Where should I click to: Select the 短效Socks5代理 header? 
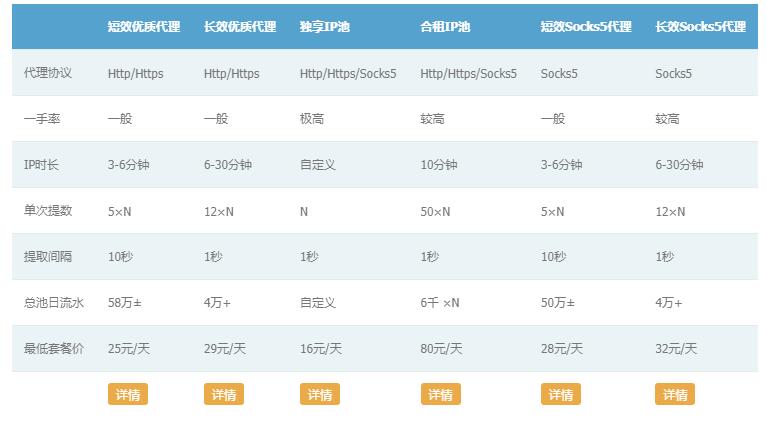click(586, 27)
